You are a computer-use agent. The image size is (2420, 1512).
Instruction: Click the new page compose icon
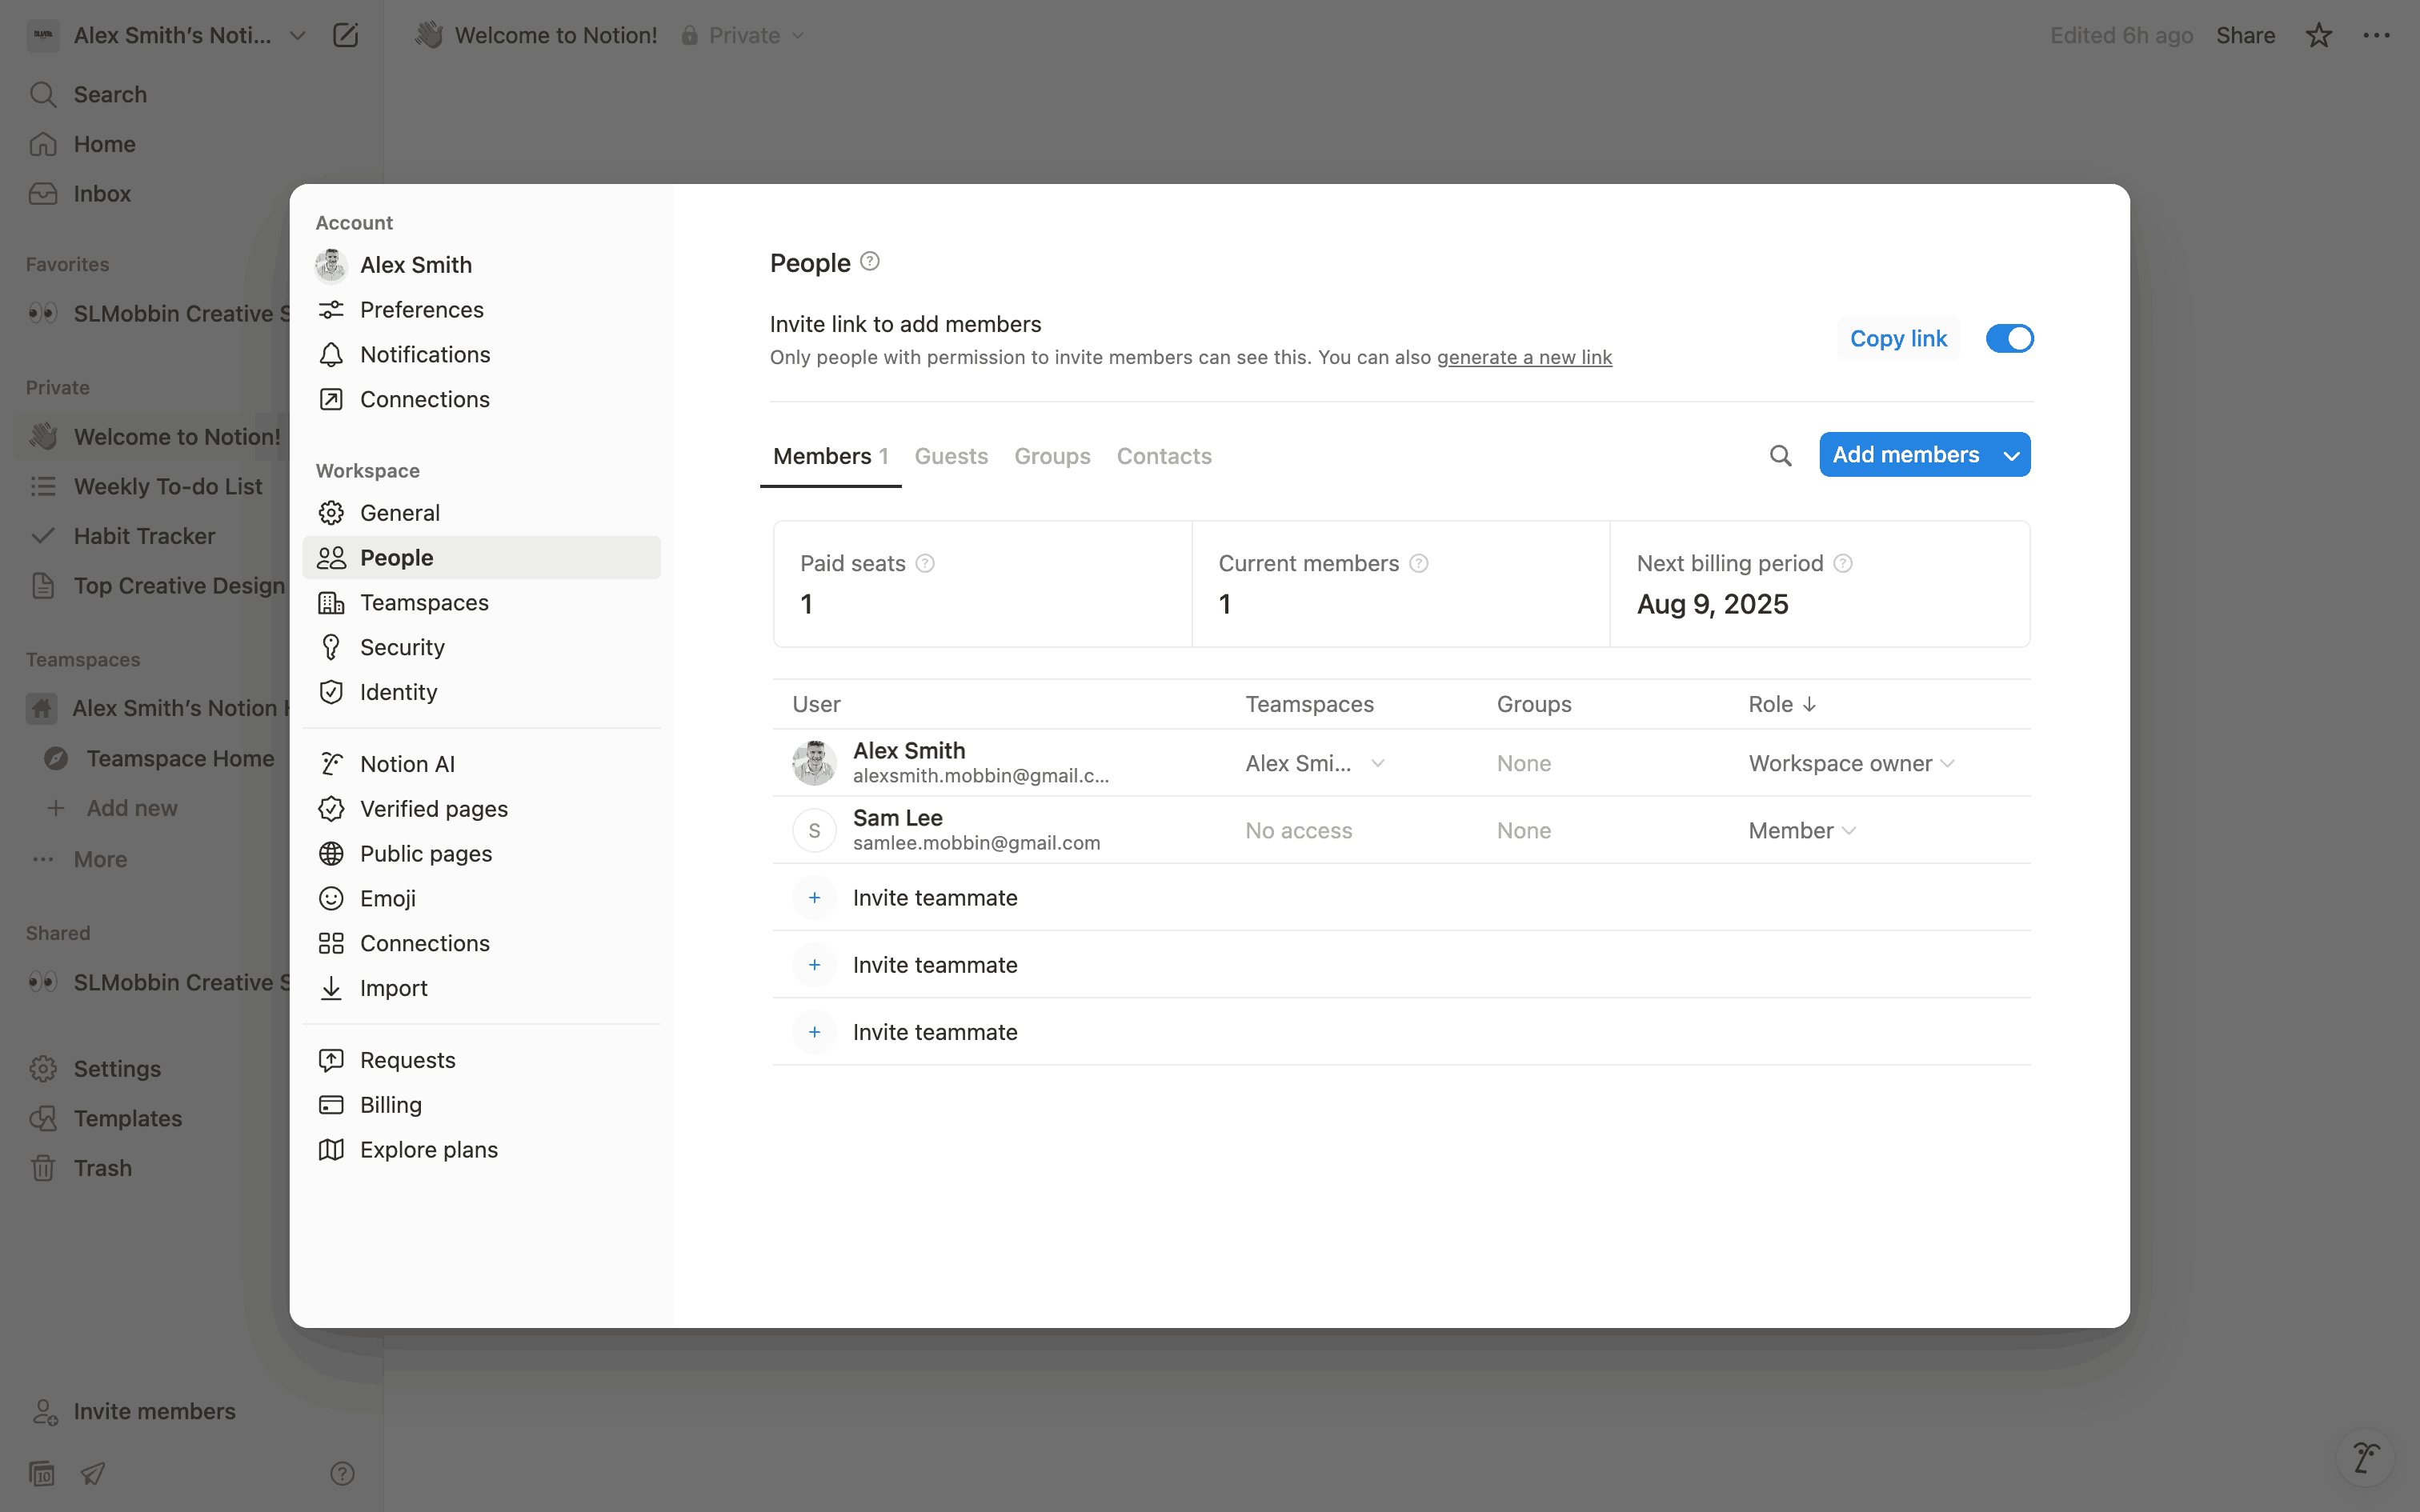pos(345,35)
